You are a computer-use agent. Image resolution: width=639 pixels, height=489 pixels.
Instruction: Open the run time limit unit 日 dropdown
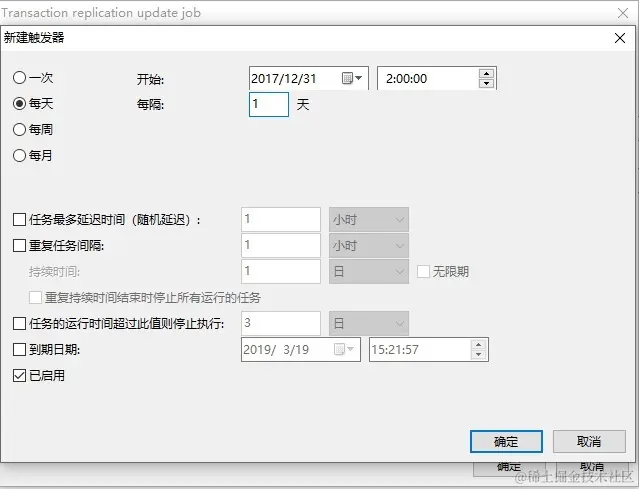pyautogui.click(x=369, y=324)
